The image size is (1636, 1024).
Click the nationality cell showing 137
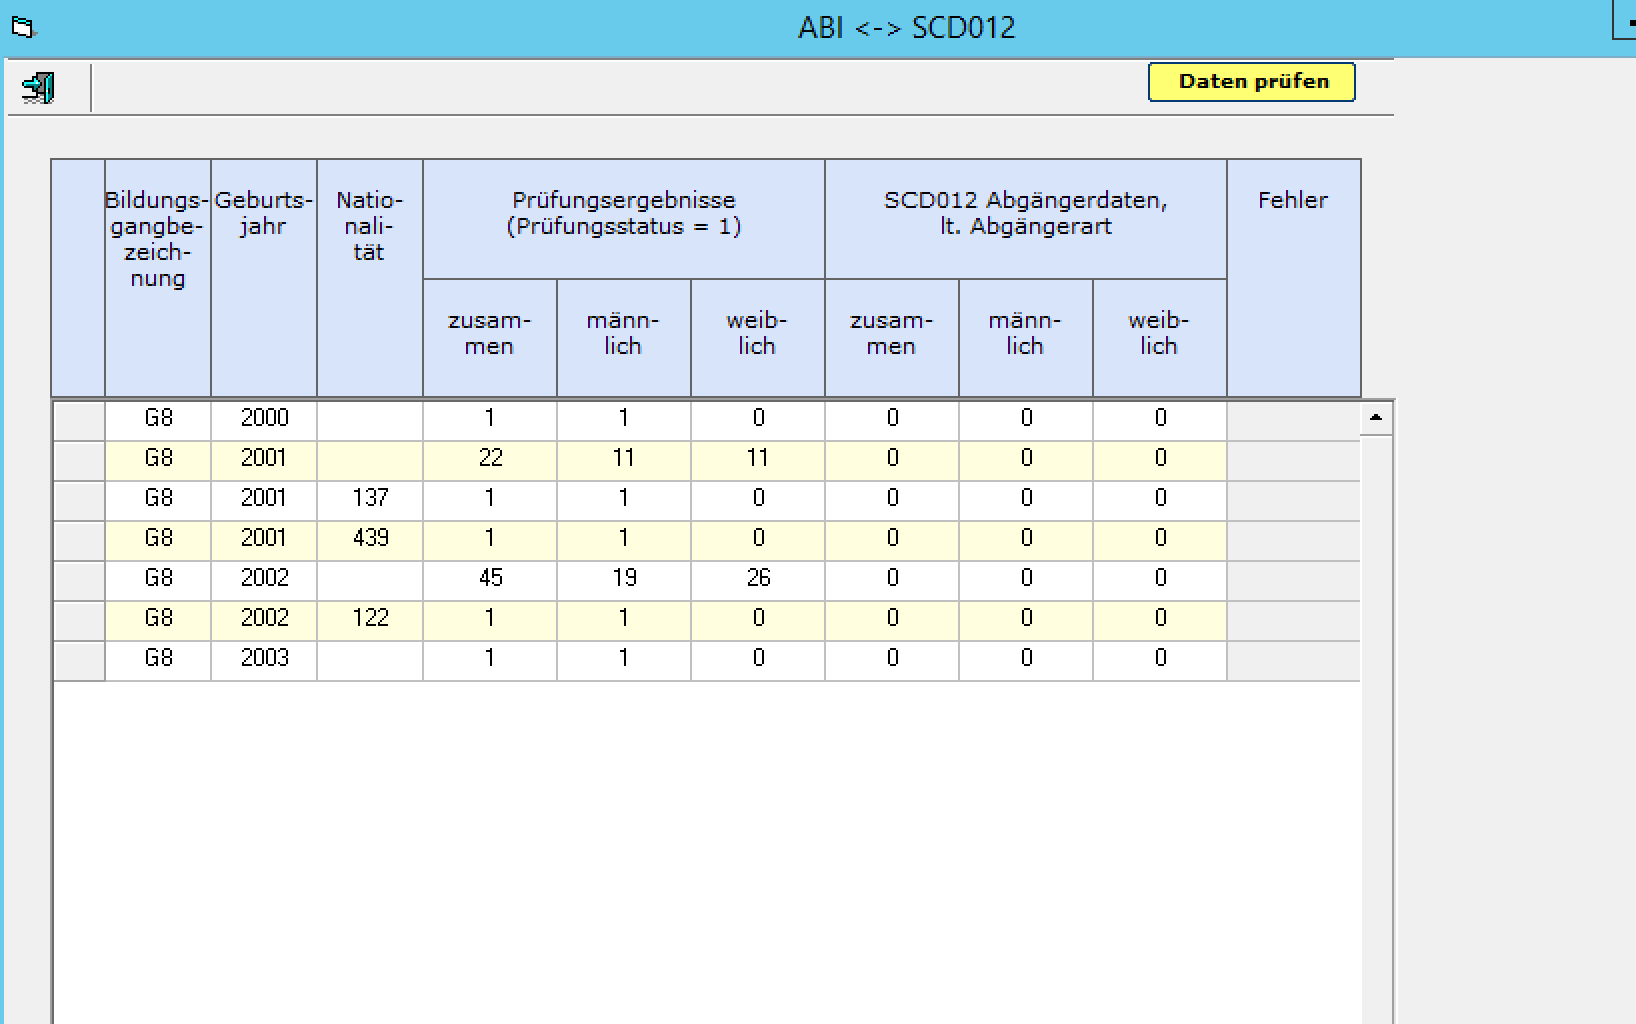370,499
